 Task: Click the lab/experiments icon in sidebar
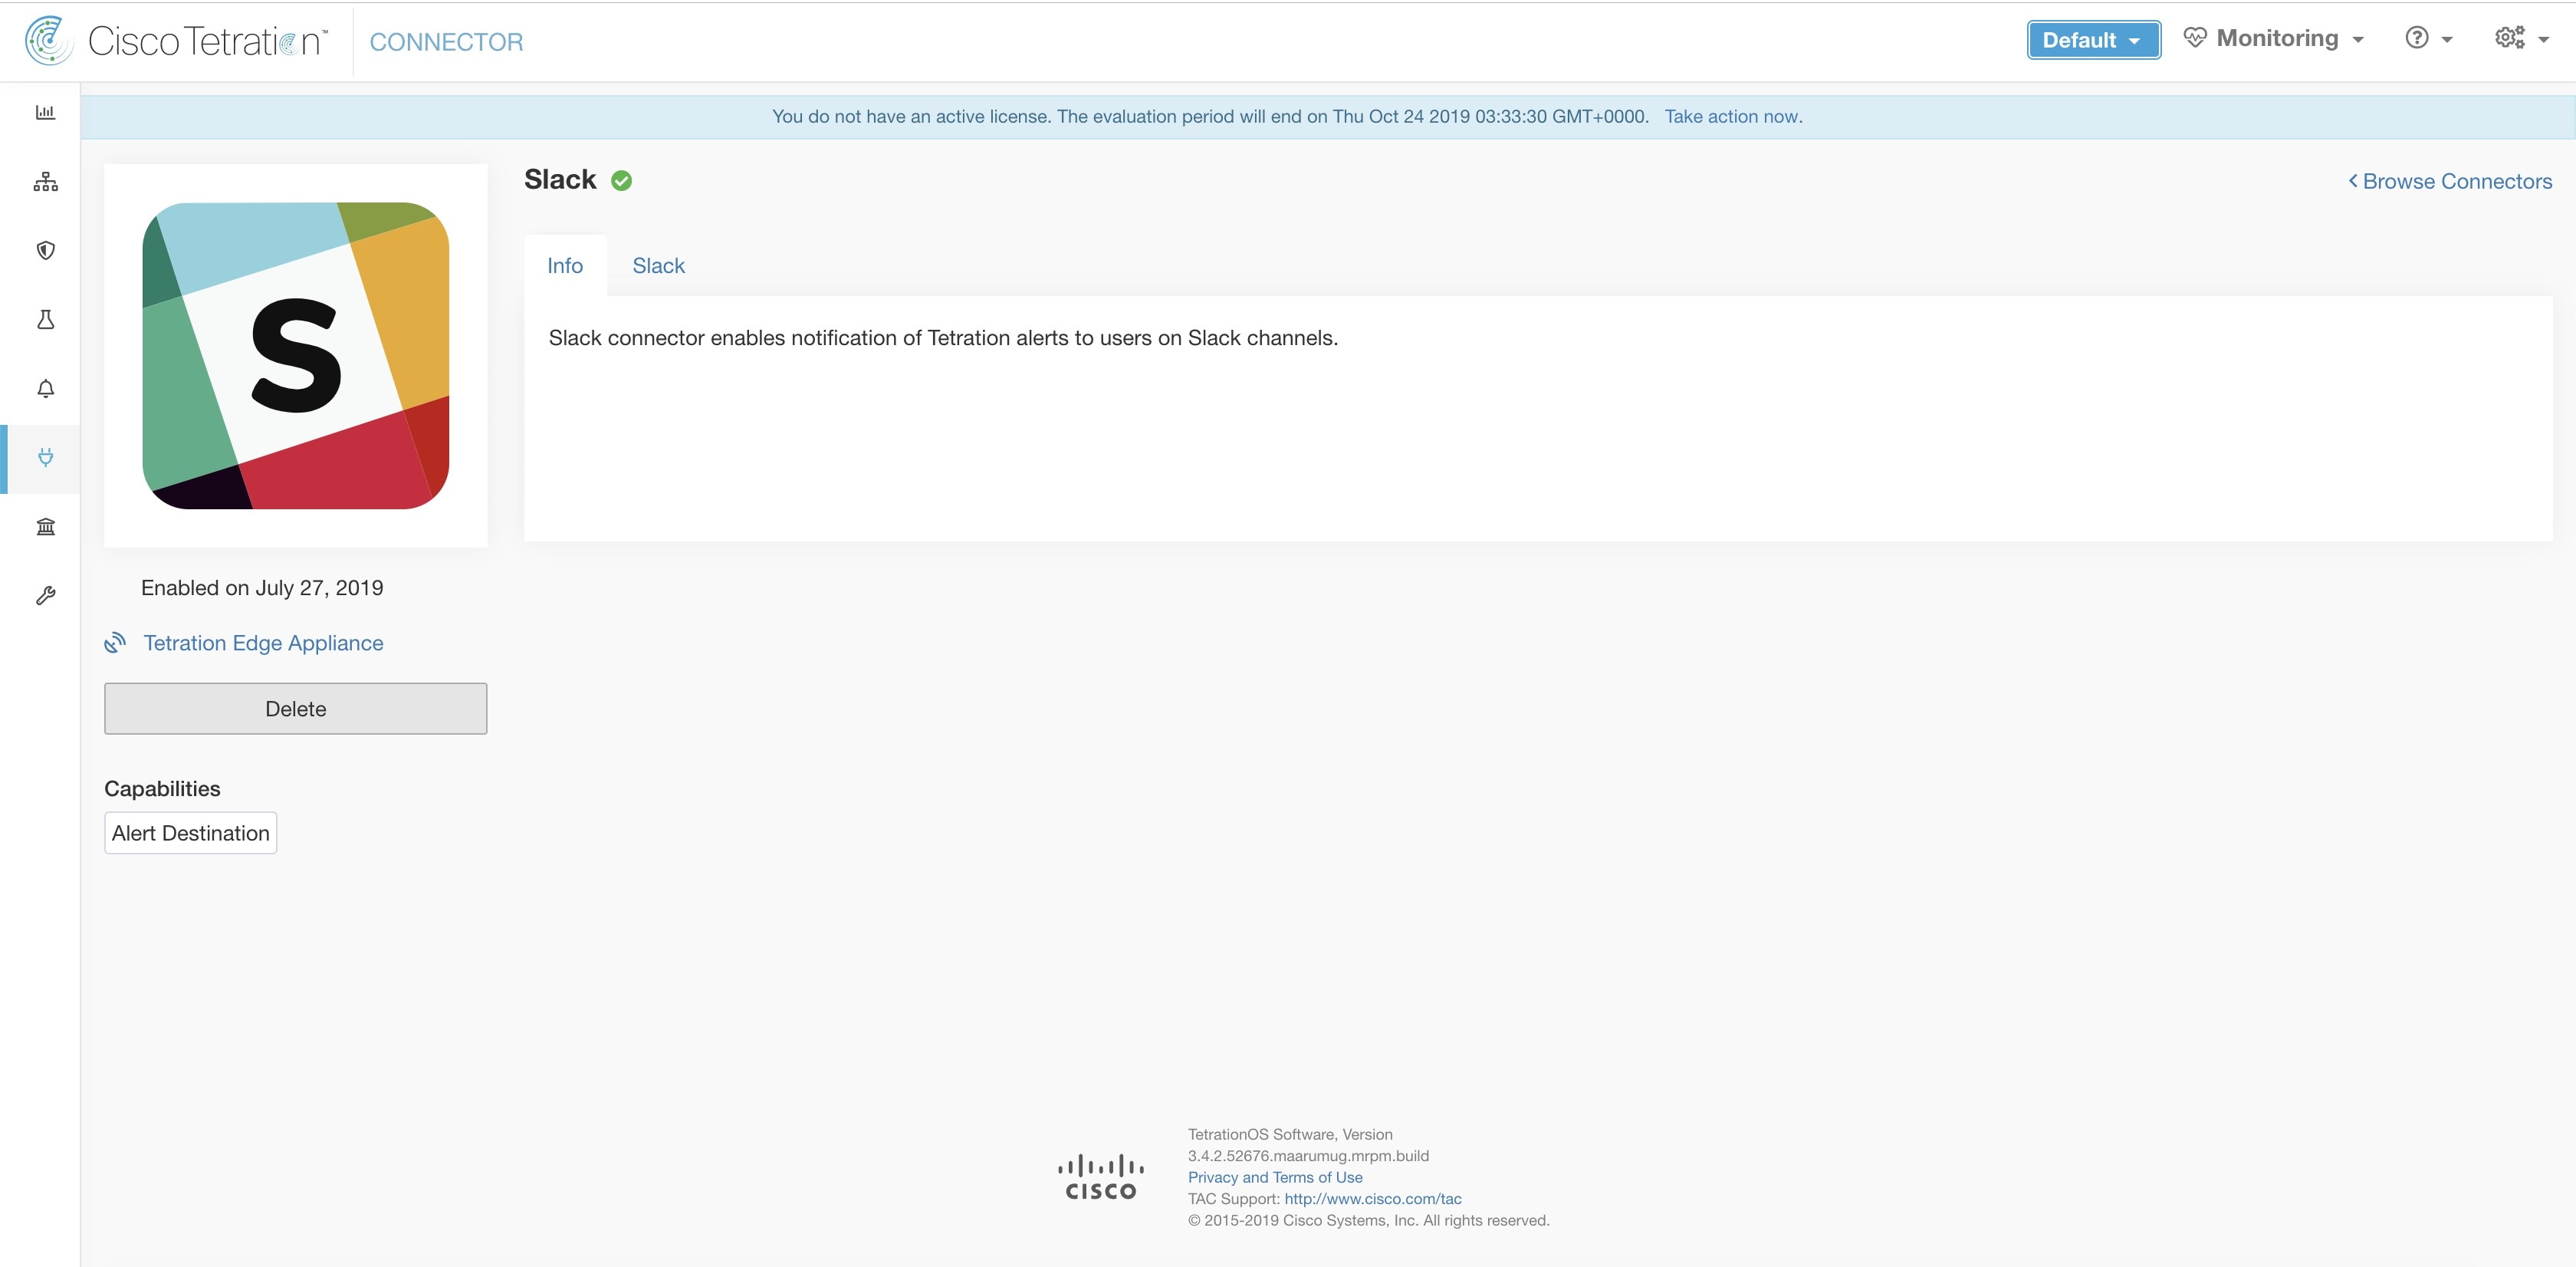pyautogui.click(x=43, y=319)
